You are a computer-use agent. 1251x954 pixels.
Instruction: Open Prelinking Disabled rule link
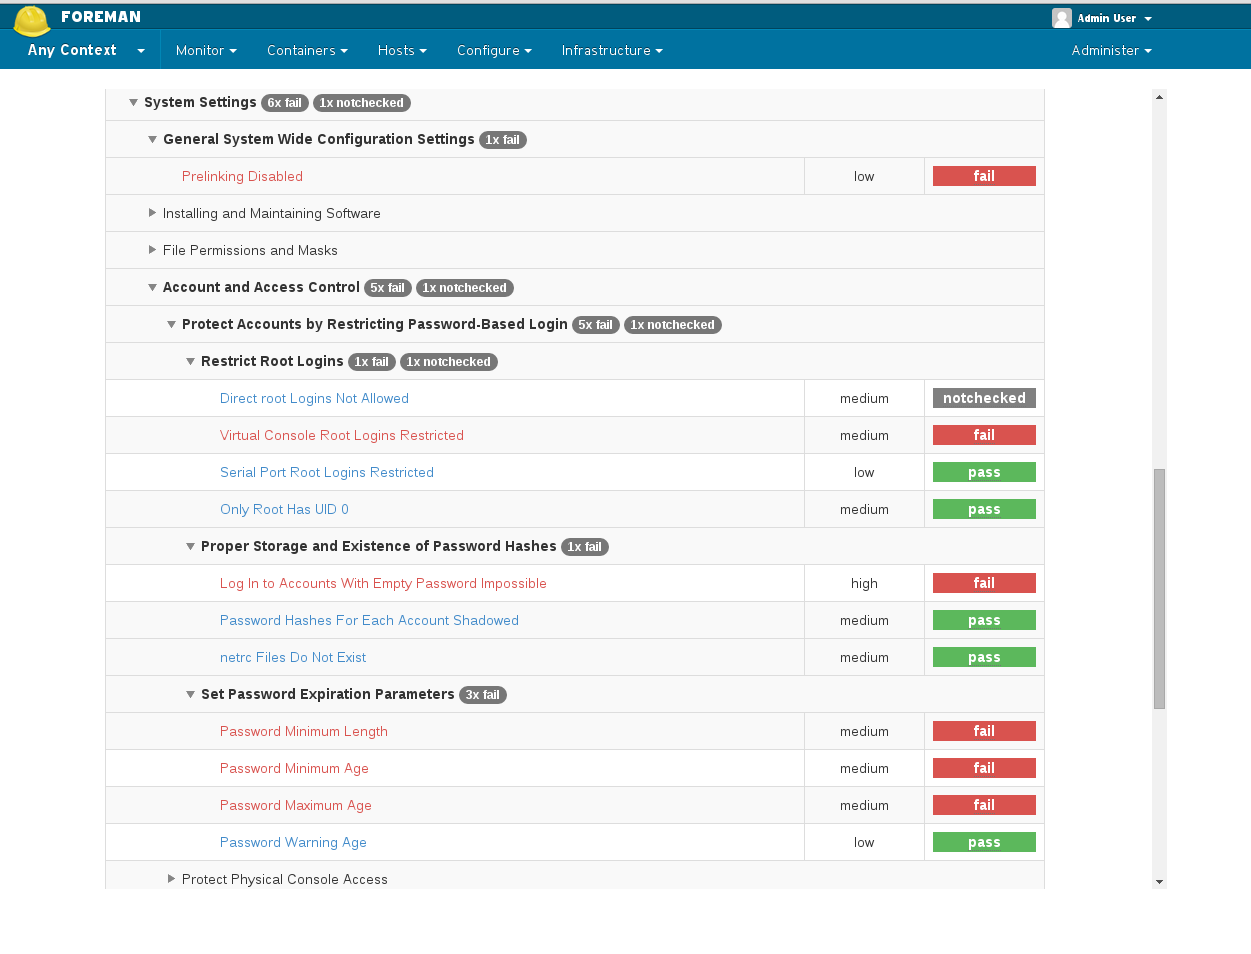242,176
